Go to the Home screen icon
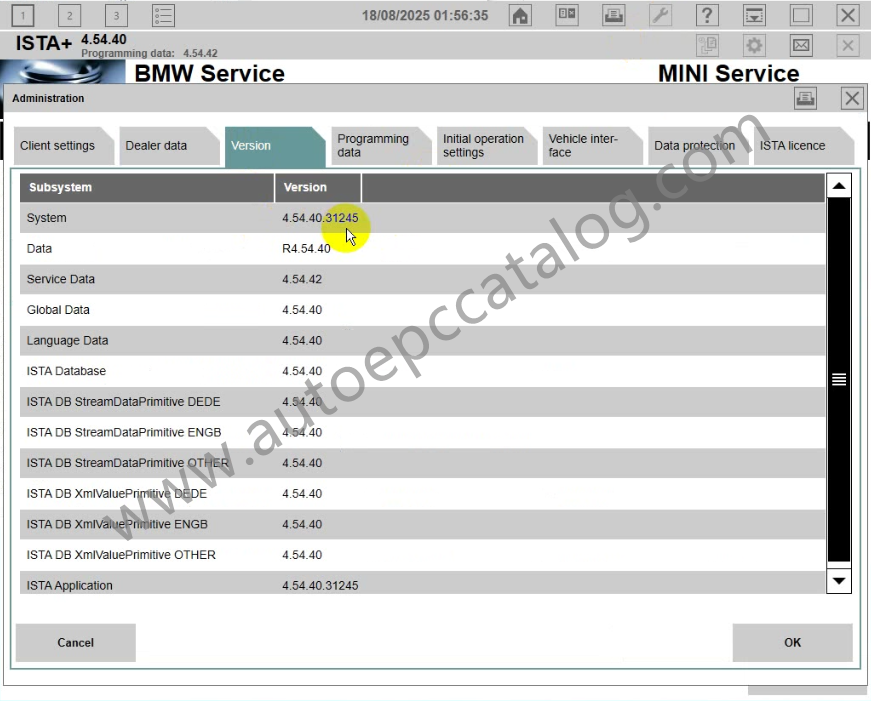Screen dimensions: 871x701 (x=520, y=15)
